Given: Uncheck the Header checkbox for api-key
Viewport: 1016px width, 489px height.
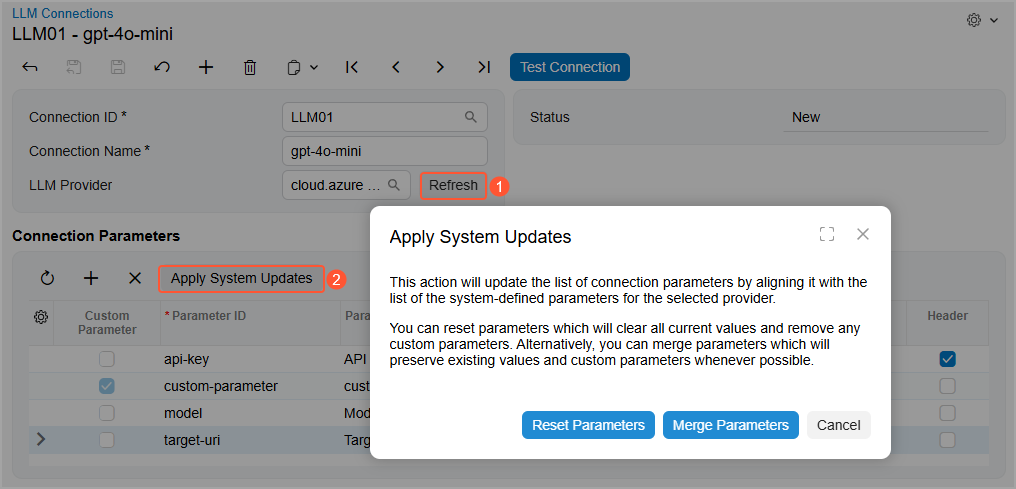Looking at the screenshot, I should pyautogui.click(x=947, y=359).
